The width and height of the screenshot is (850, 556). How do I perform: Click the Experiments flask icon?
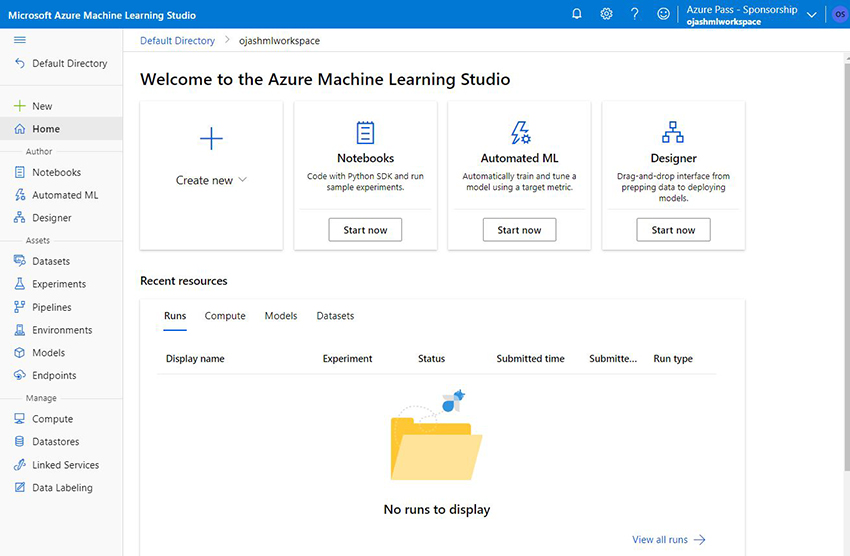(x=20, y=283)
